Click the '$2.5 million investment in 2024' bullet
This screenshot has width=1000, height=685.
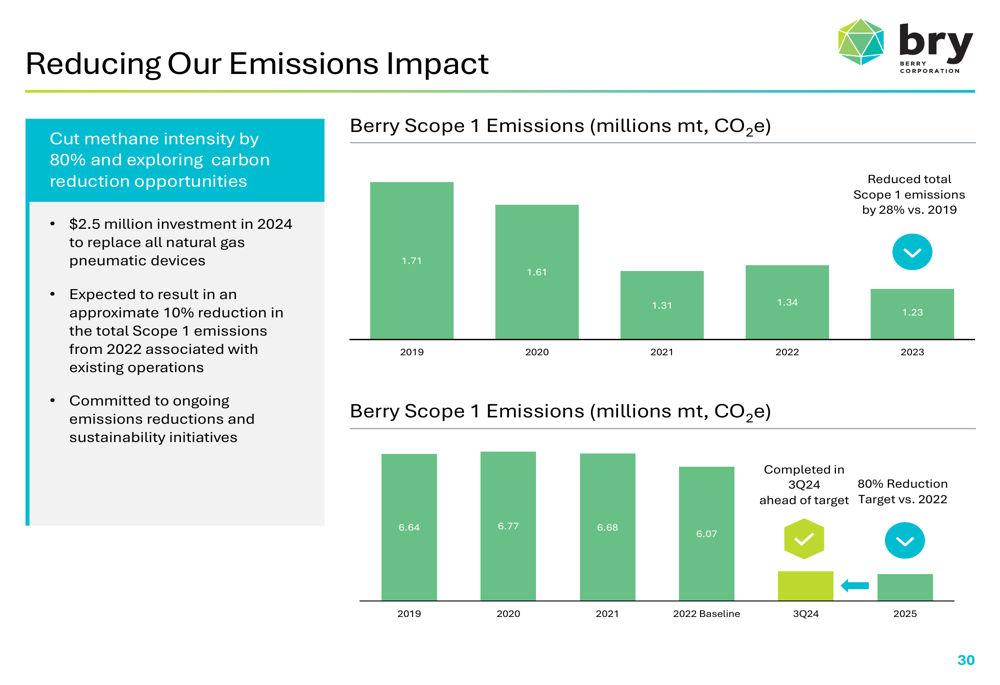click(180, 242)
